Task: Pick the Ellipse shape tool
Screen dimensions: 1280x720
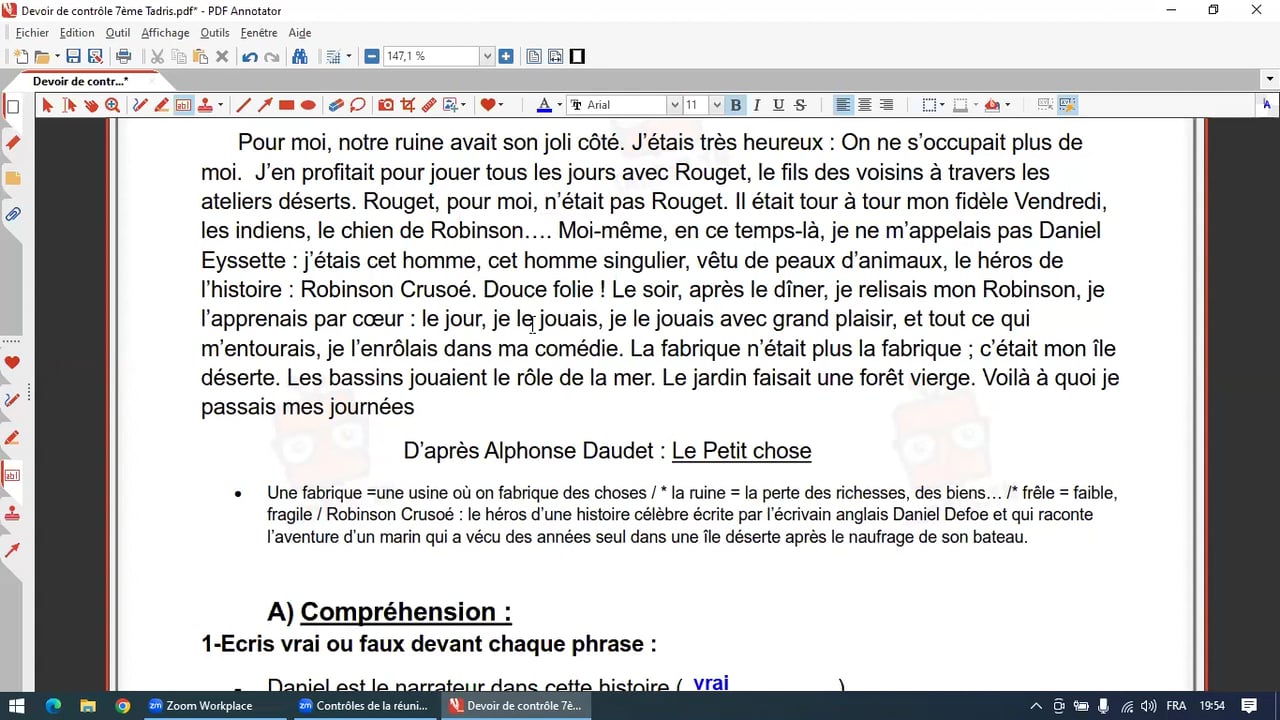Action: coord(309,105)
